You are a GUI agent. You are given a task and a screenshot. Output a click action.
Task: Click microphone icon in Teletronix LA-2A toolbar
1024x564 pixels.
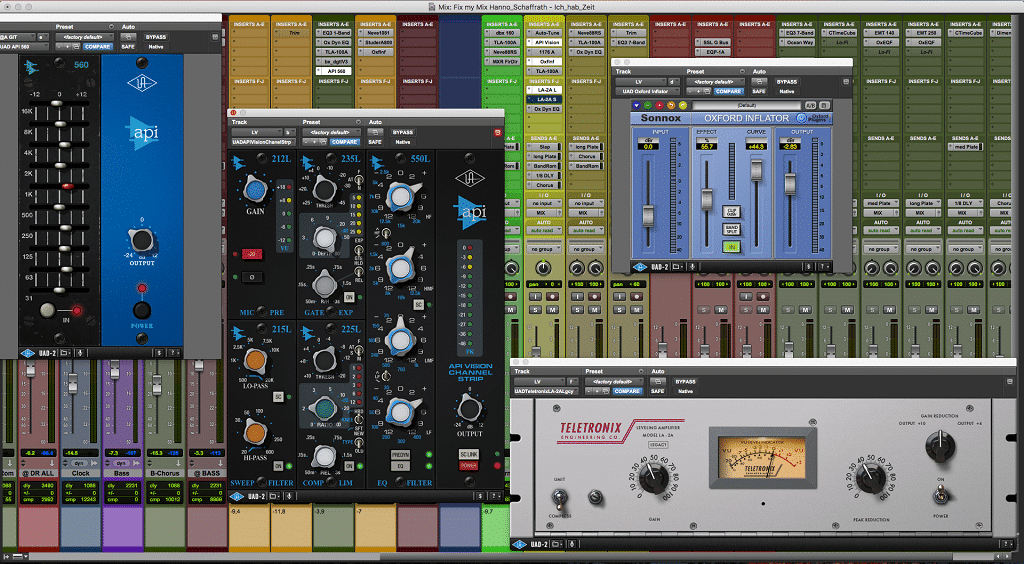click(x=573, y=544)
